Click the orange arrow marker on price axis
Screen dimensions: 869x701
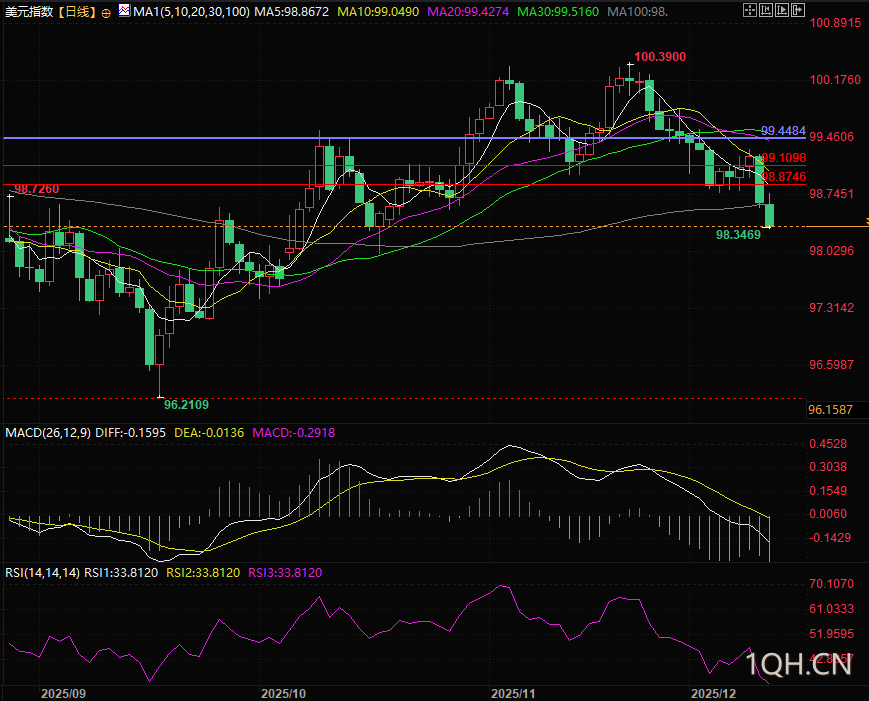865,222
